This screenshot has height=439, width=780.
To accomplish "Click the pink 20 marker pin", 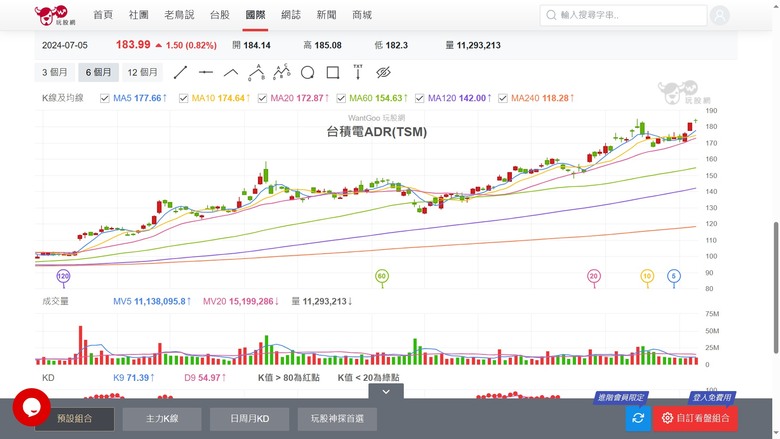I will 593,276.
